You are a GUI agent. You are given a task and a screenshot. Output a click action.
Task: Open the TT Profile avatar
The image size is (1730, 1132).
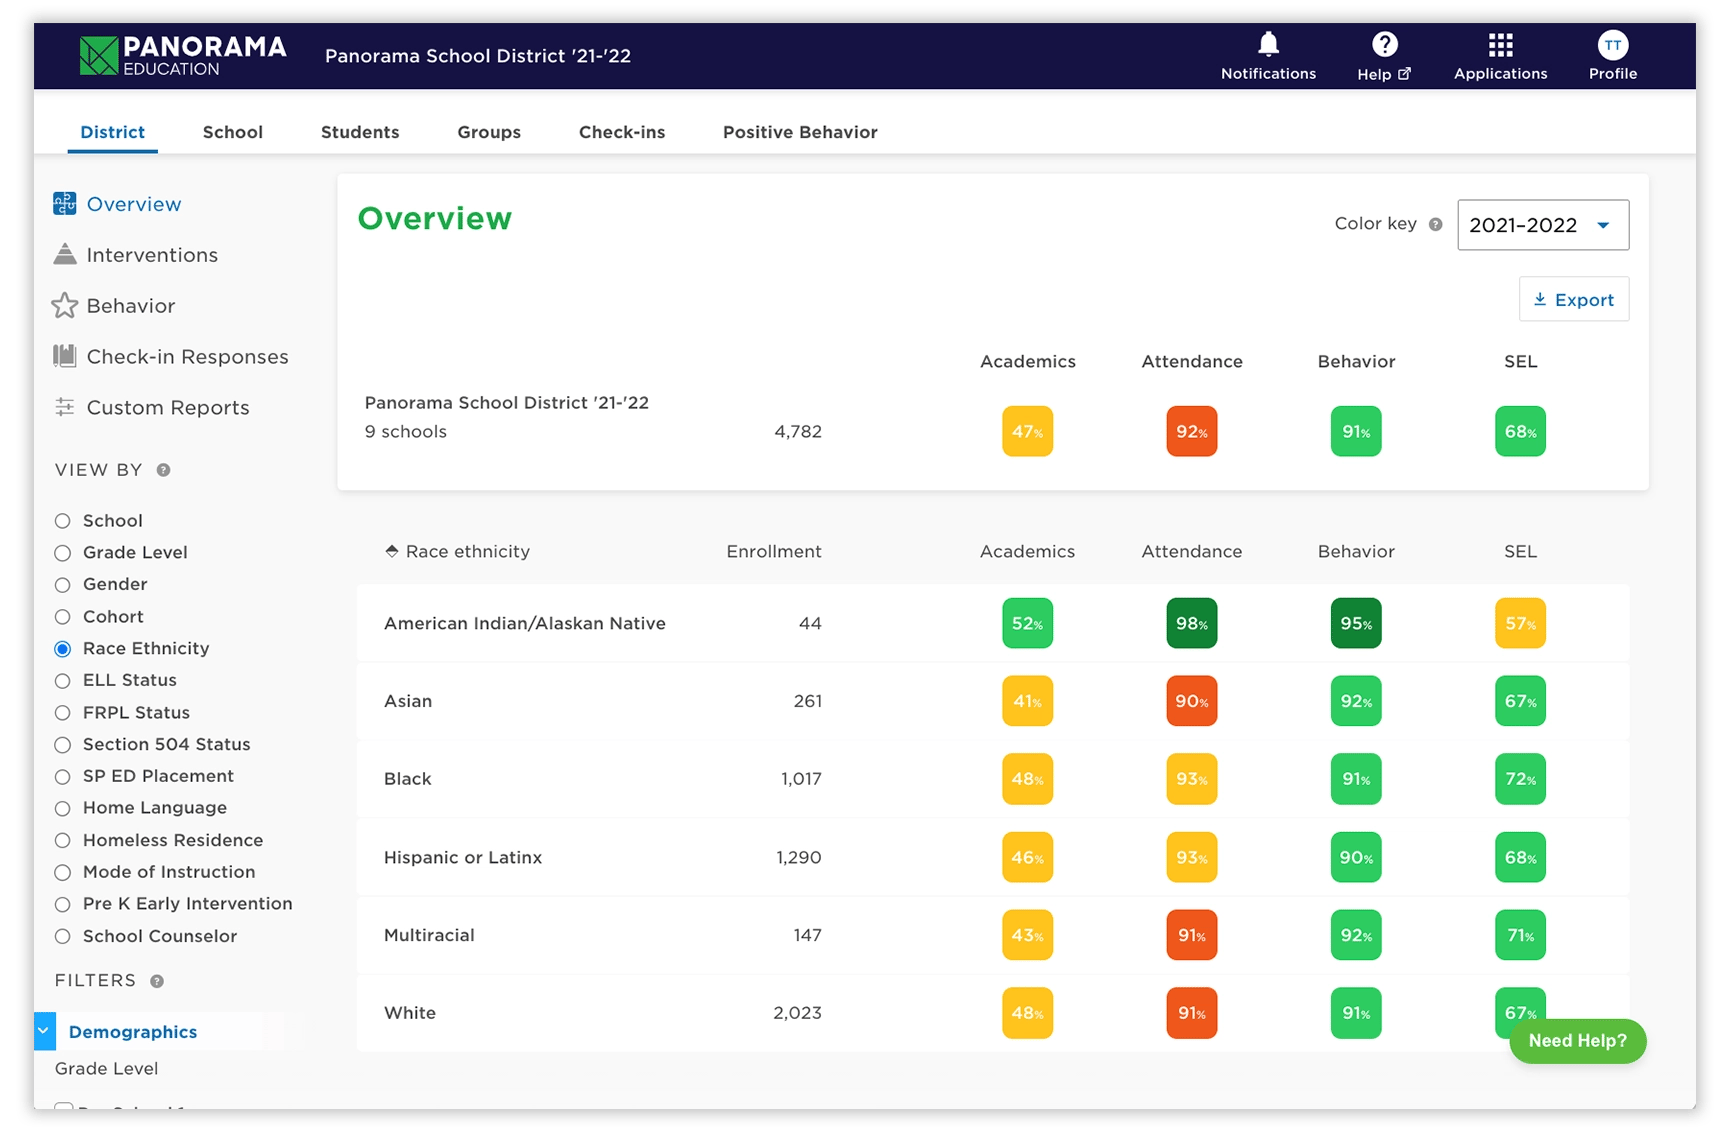(1612, 45)
